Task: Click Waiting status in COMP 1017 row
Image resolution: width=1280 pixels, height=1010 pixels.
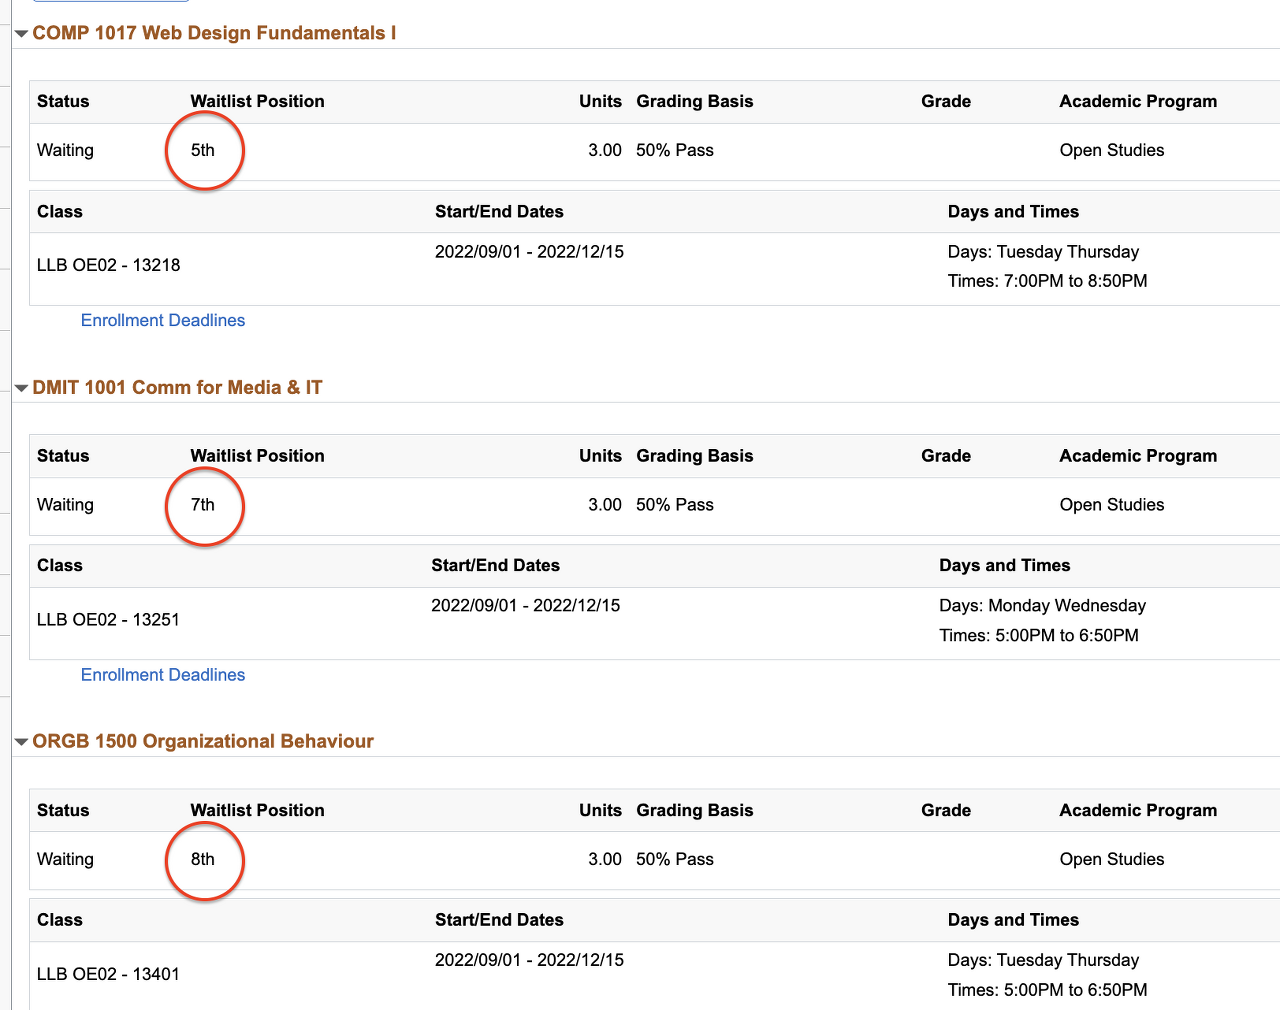Action: point(65,150)
